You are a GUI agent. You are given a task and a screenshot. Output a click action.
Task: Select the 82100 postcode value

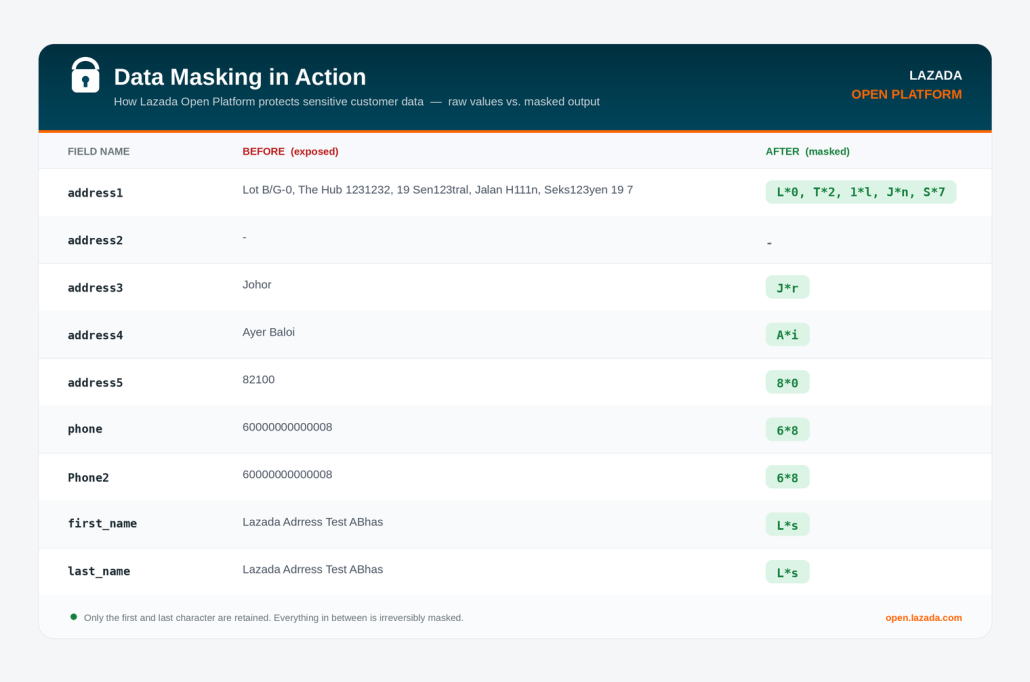(x=258, y=380)
